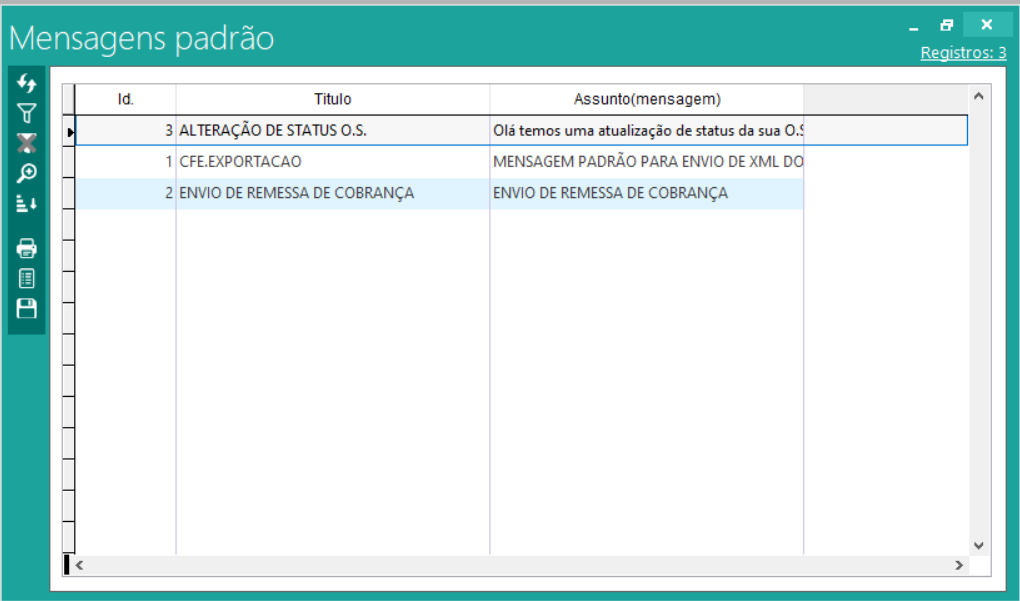1020x601 pixels.
Task: Click the vertical scrollbar down arrow
Action: pos(978,545)
